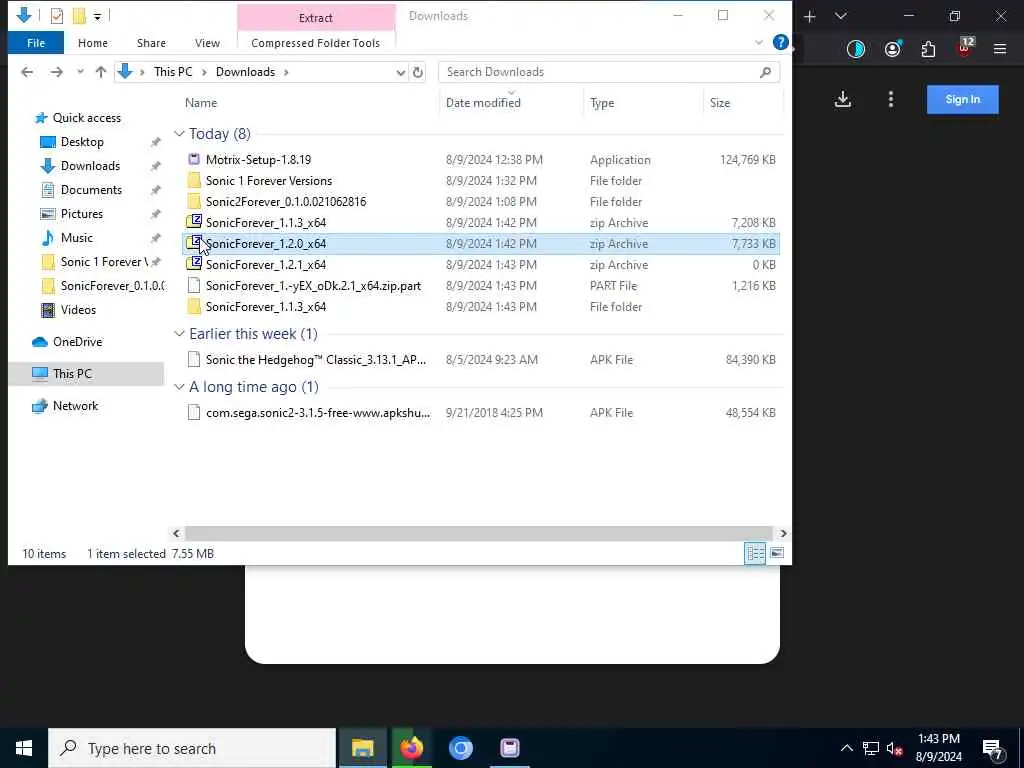Switch to Large icons view in status bar
This screenshot has height=768, width=1024.
776,553
